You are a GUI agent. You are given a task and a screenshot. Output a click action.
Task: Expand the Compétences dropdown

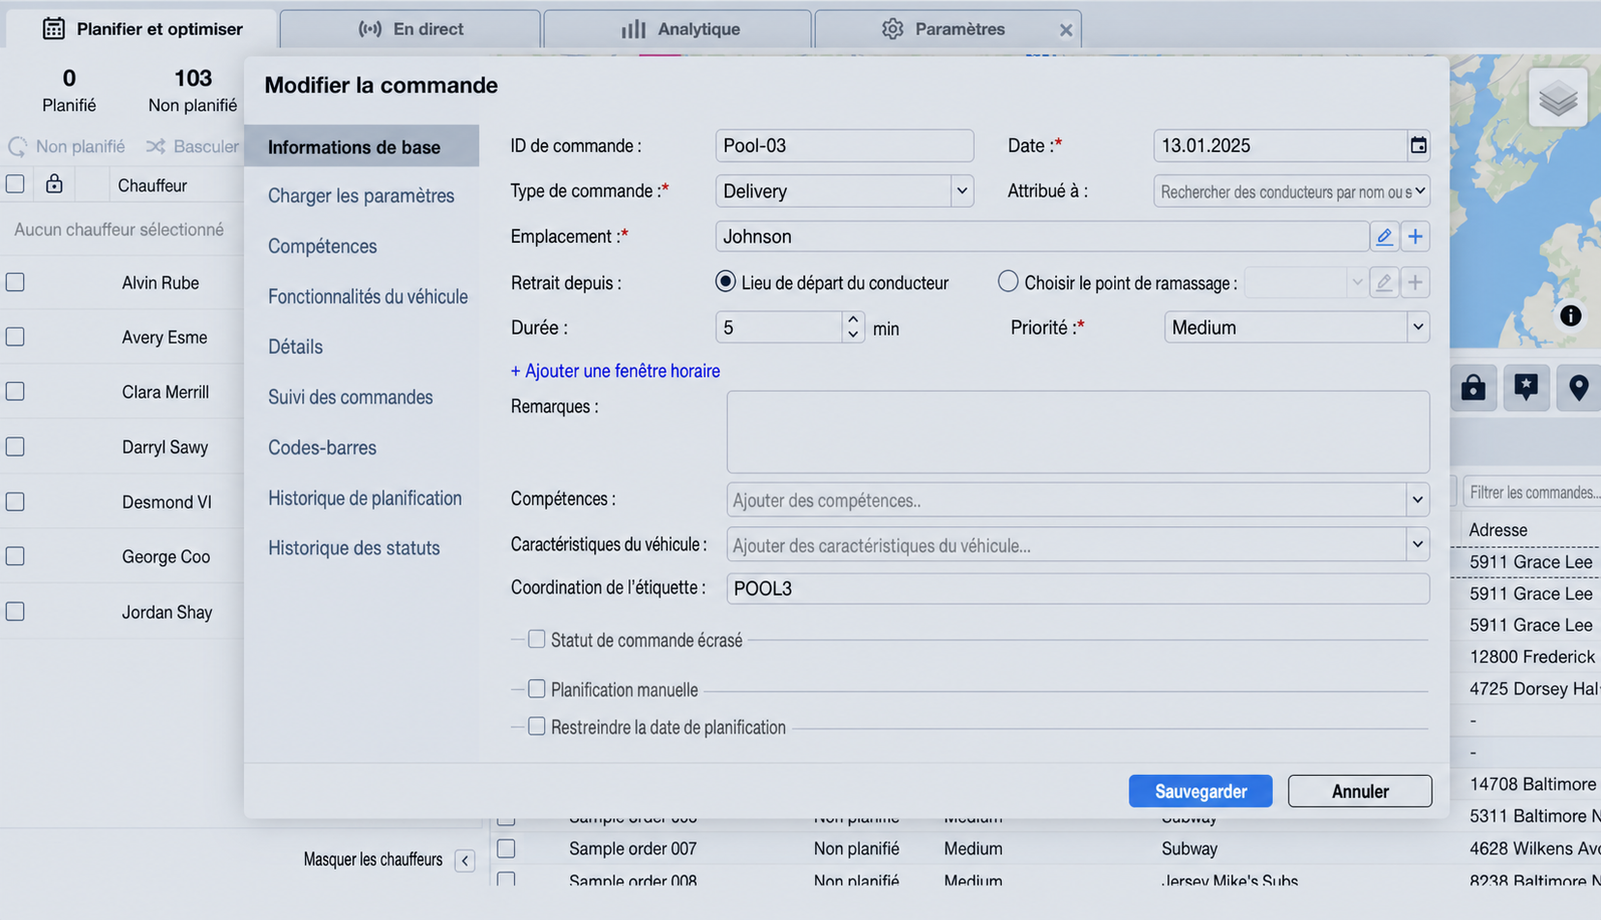click(1417, 500)
